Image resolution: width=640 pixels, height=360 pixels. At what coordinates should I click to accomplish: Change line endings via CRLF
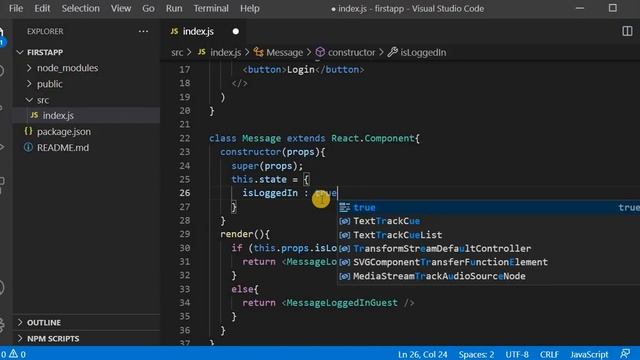[x=549, y=354]
